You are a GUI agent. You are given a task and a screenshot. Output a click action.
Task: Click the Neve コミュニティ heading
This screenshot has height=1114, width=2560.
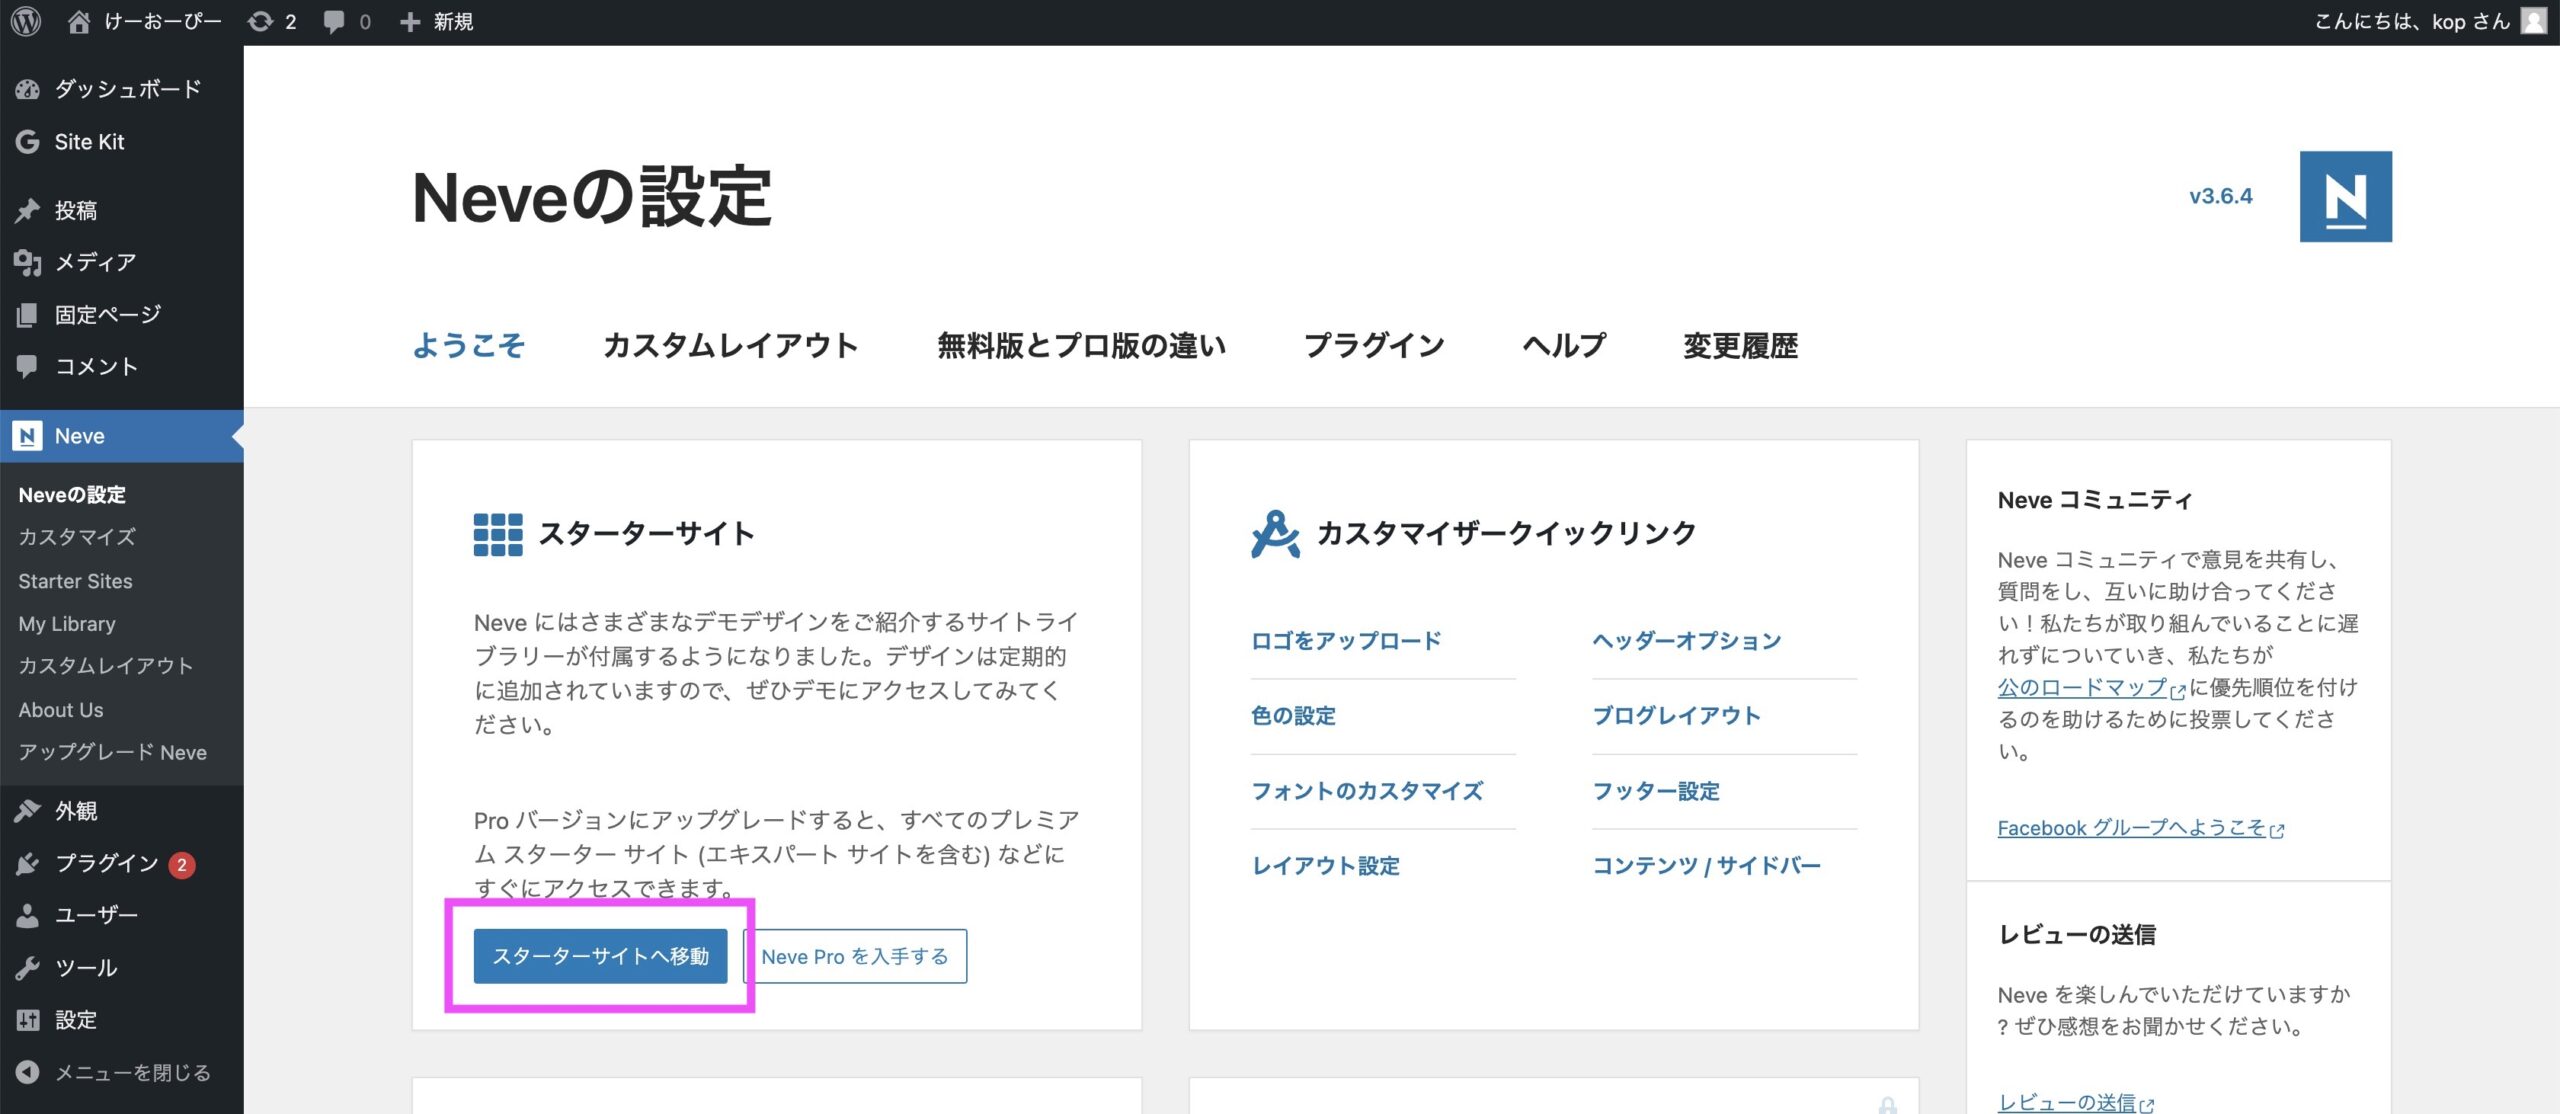(2095, 500)
